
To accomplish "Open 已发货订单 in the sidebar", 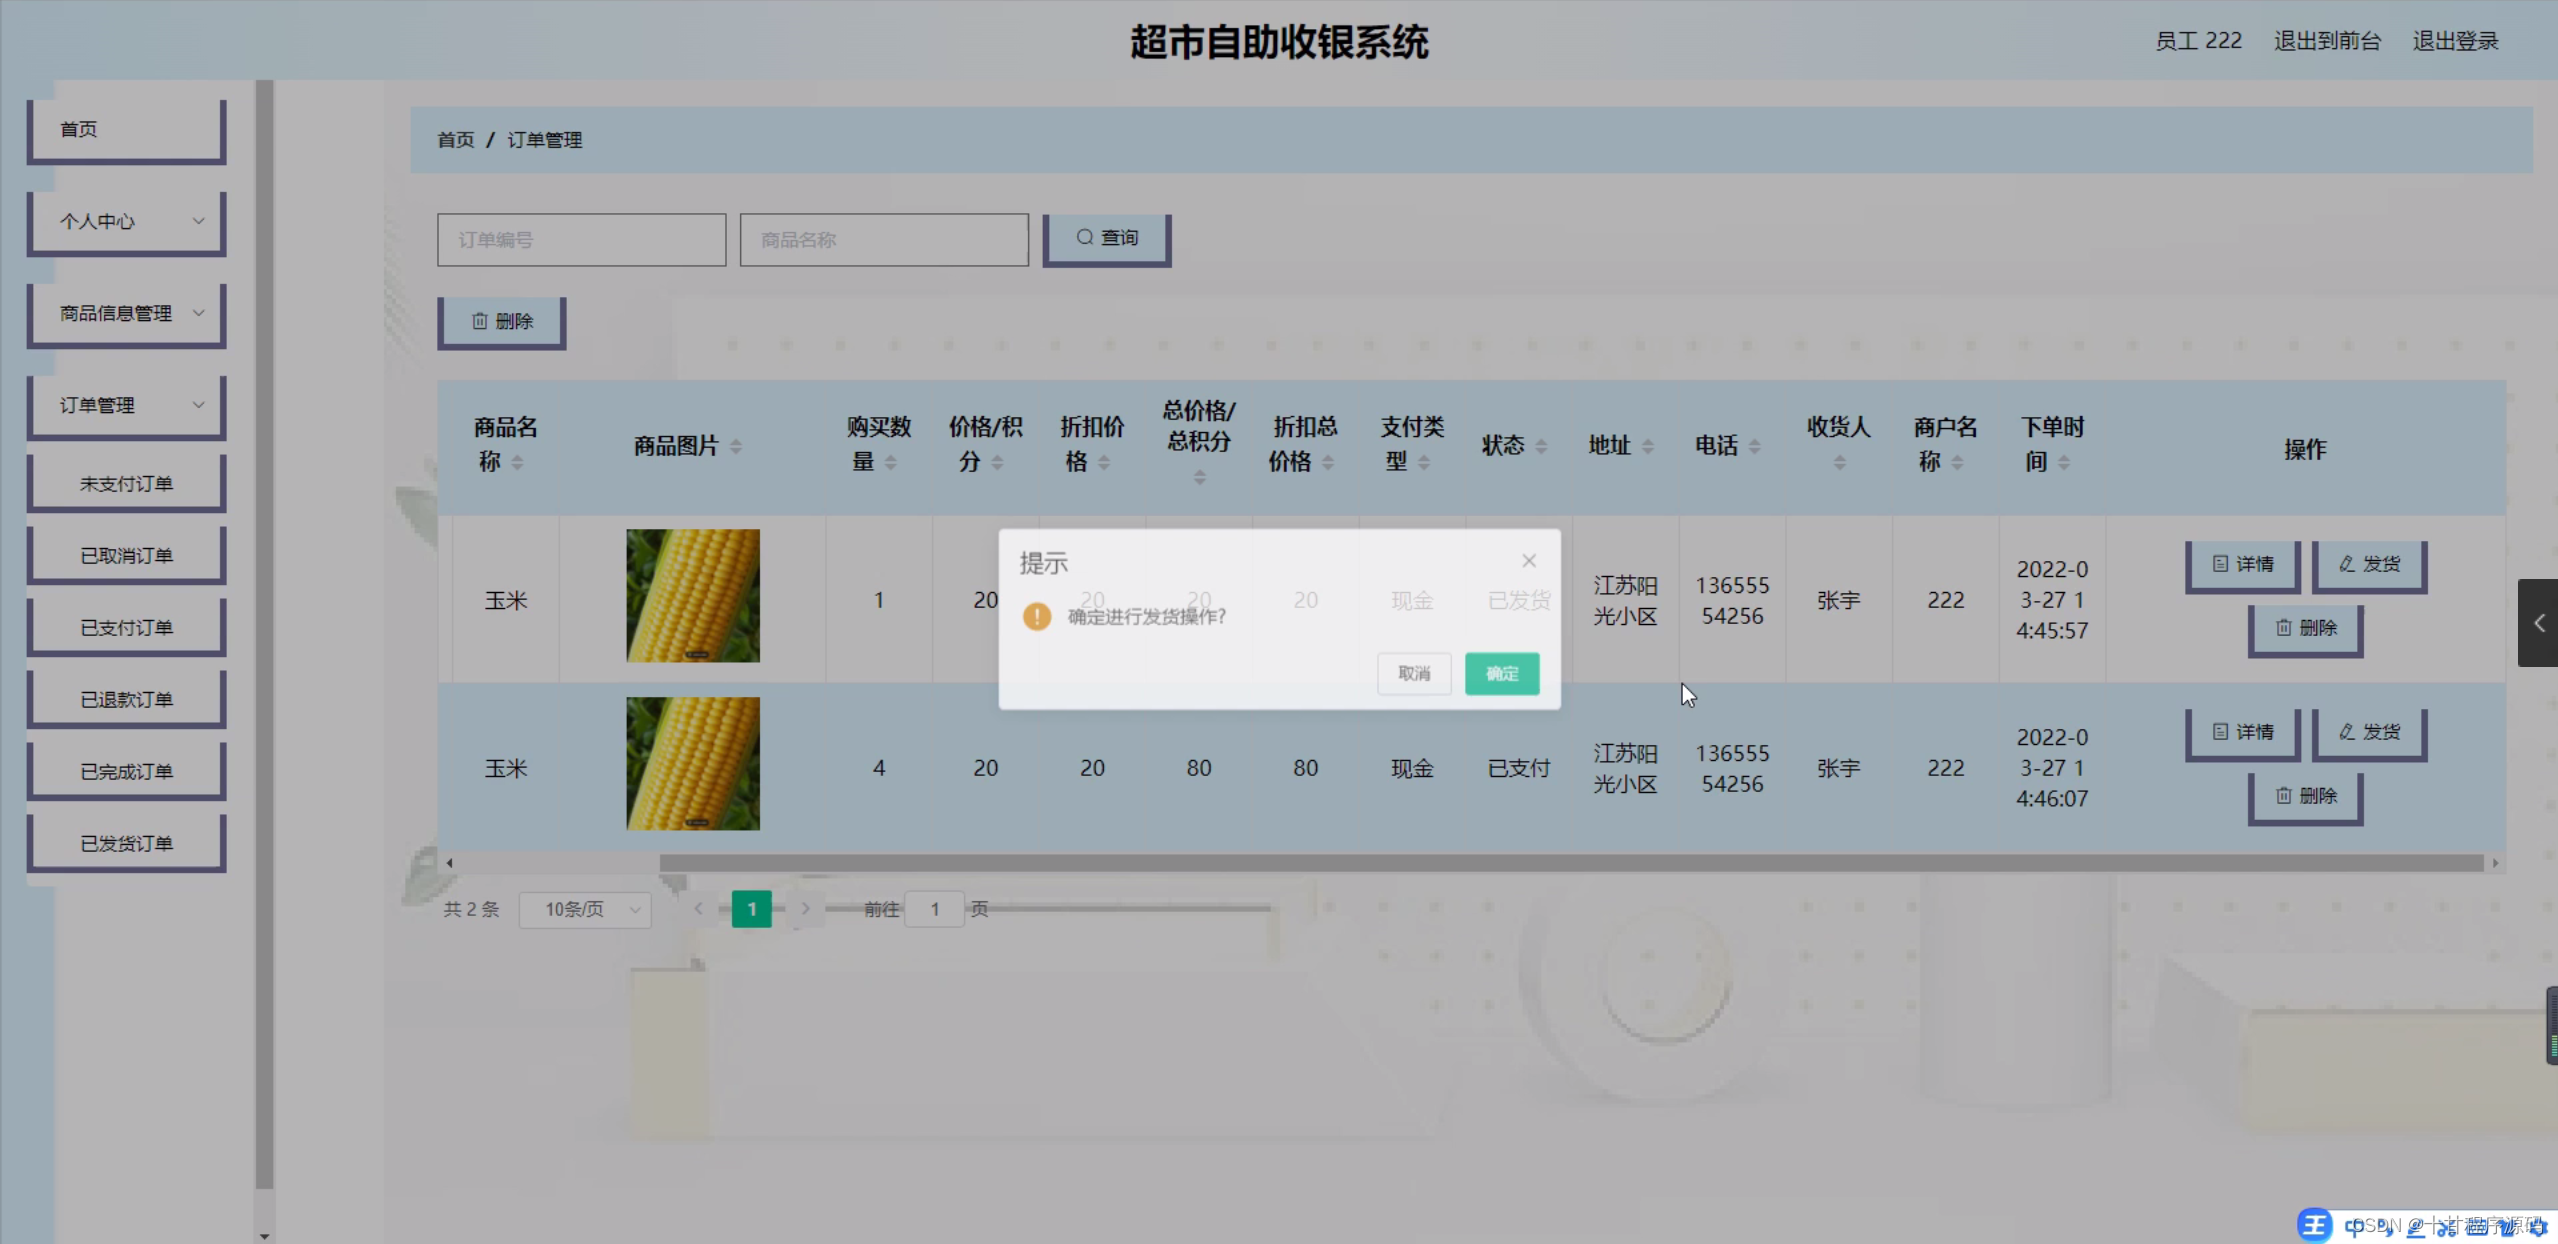I will 126,844.
